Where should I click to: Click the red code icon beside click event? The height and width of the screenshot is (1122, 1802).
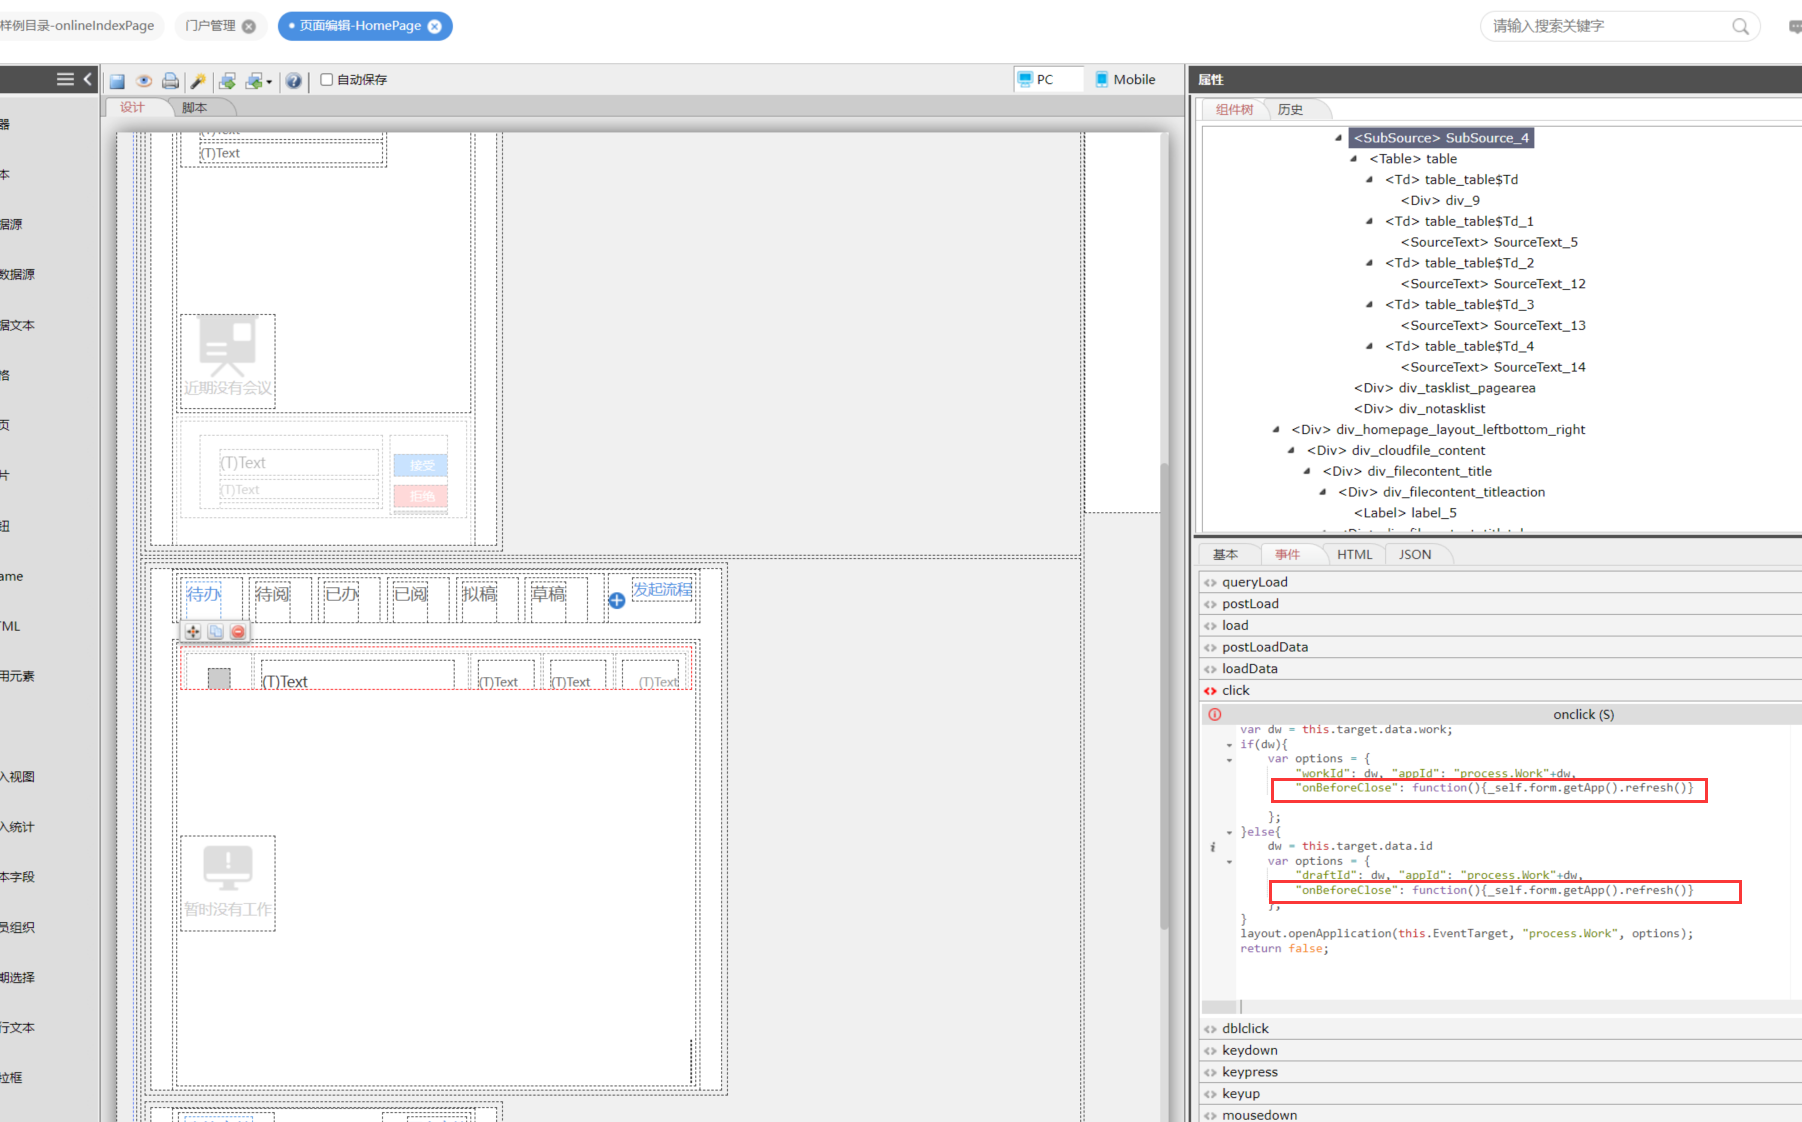pos(1210,691)
